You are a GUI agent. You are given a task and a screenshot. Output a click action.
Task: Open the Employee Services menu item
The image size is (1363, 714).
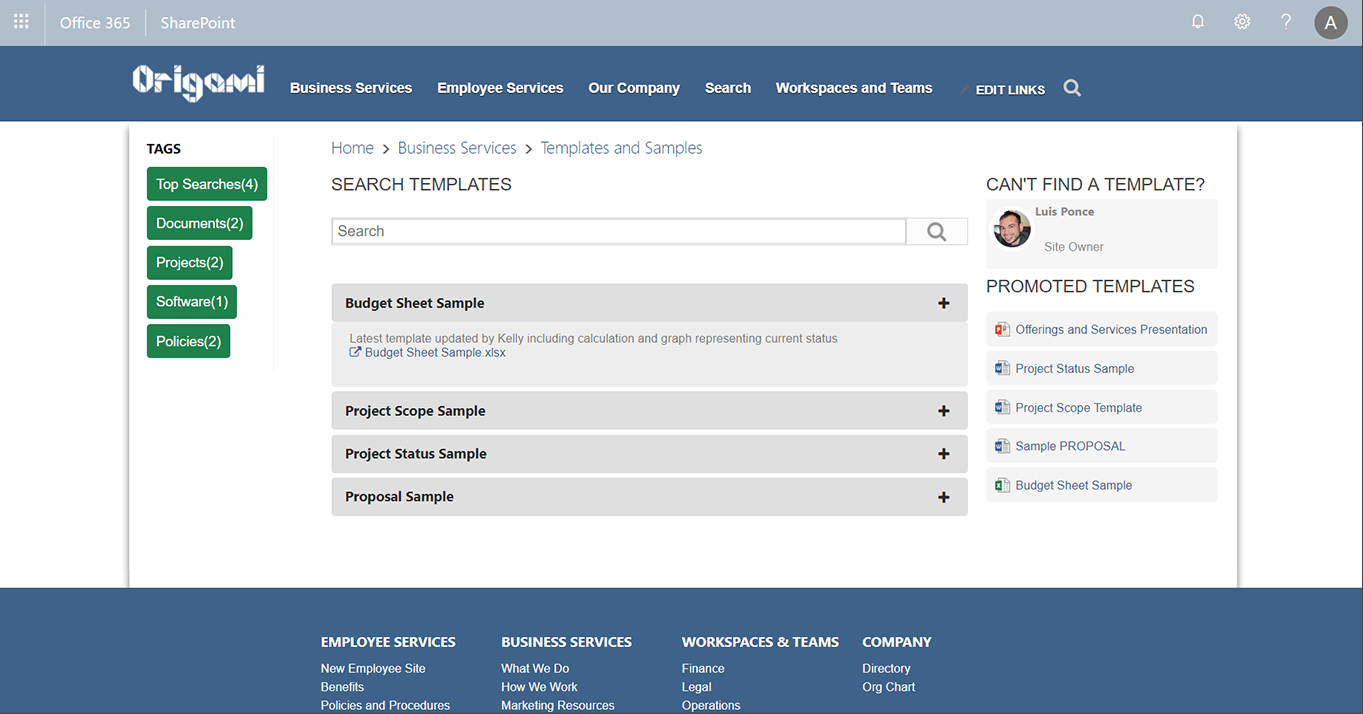[500, 88]
